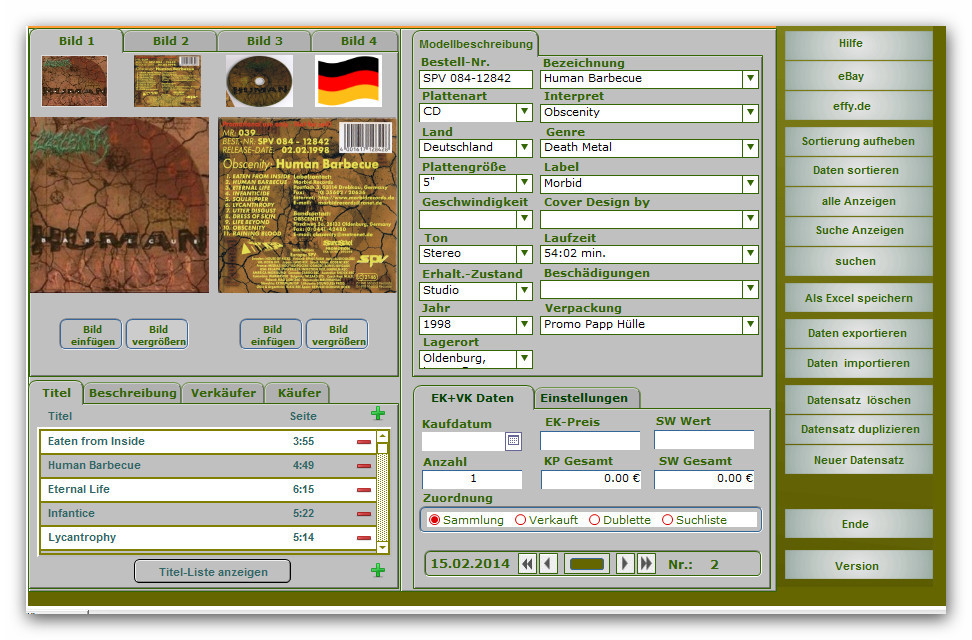Screen dimensions: 972x640
Task: Delete the Human Barbecue title row
Action: click(x=364, y=466)
